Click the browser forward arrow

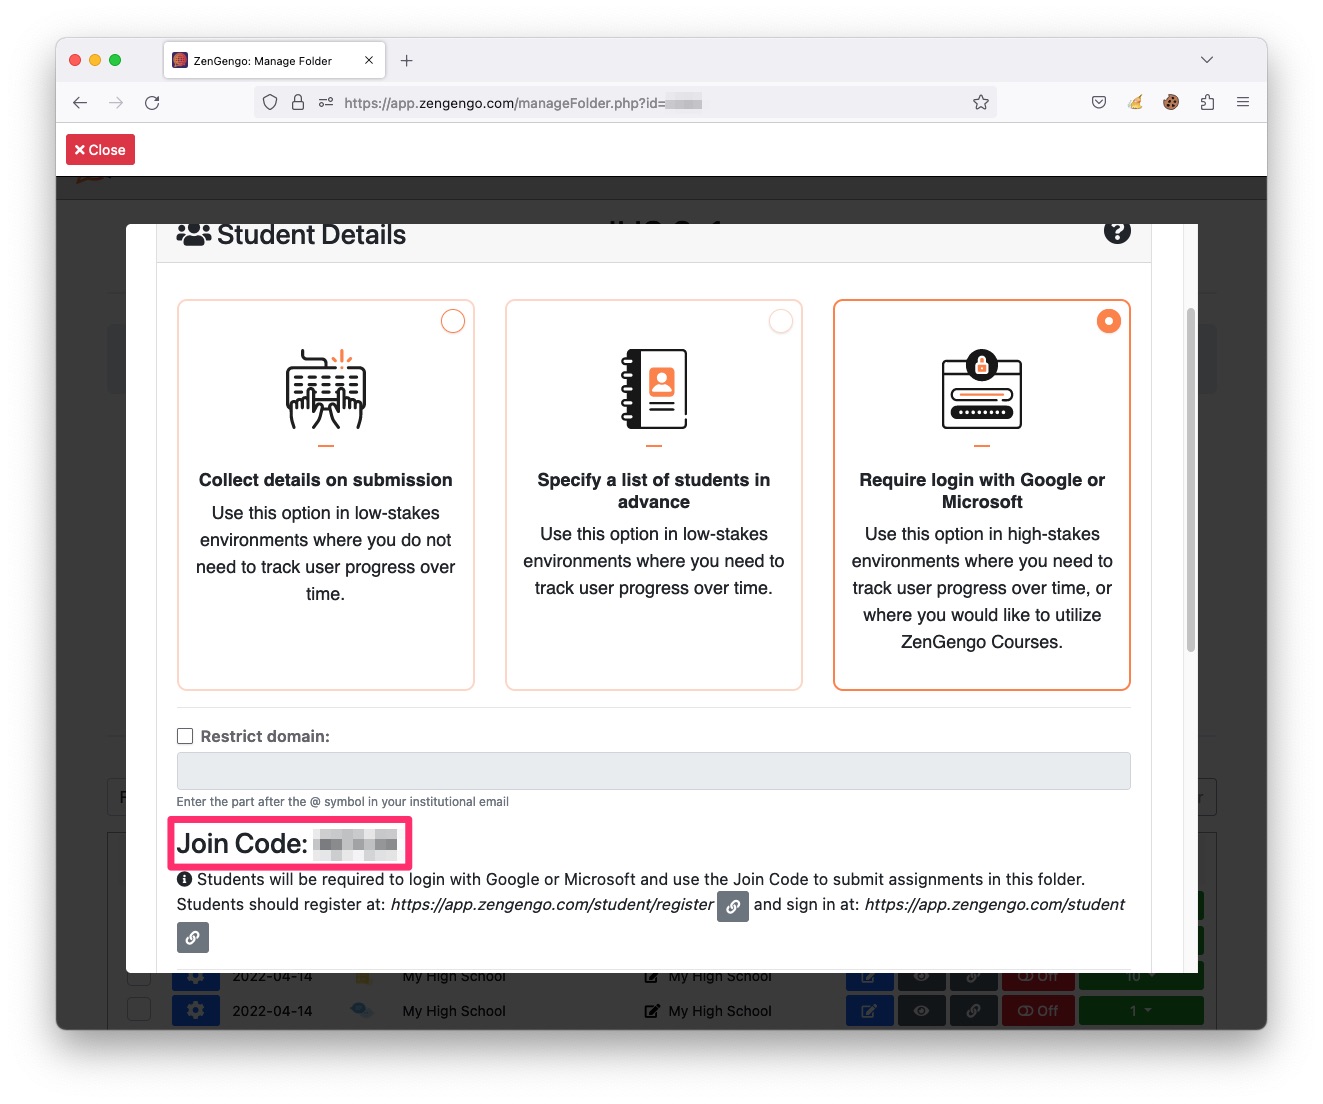pyautogui.click(x=116, y=102)
